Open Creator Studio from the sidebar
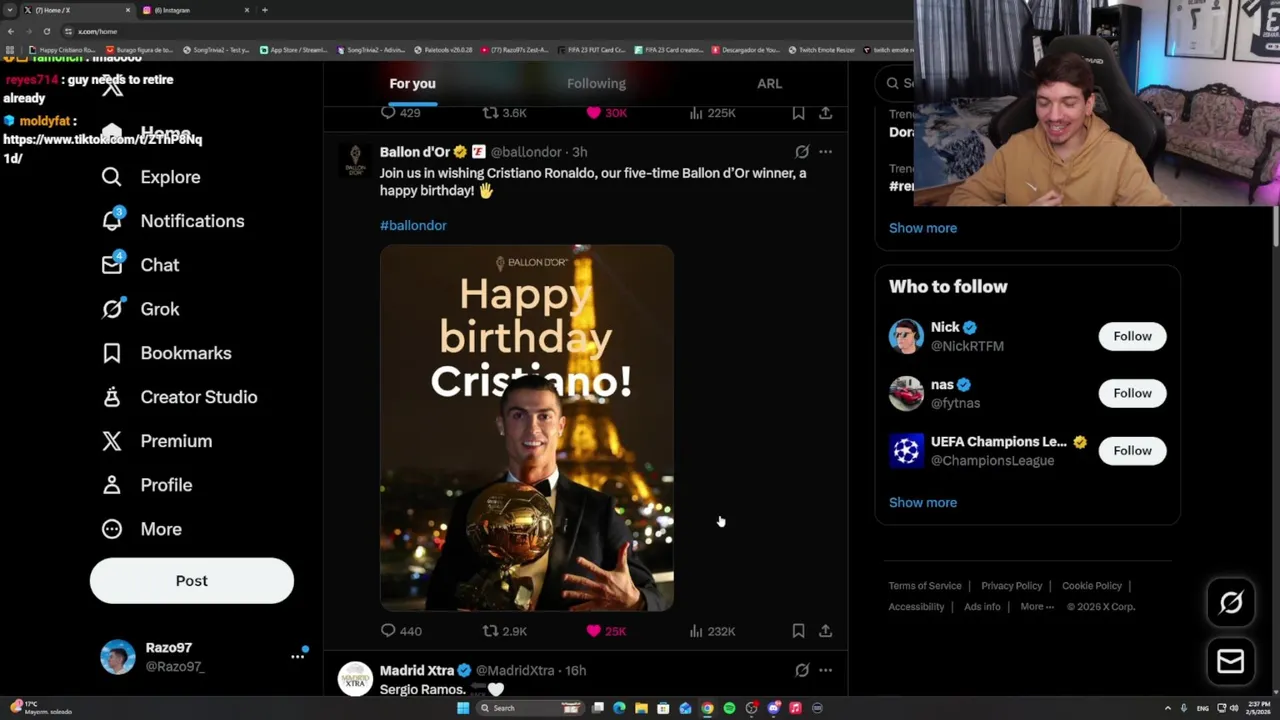 coord(179,397)
